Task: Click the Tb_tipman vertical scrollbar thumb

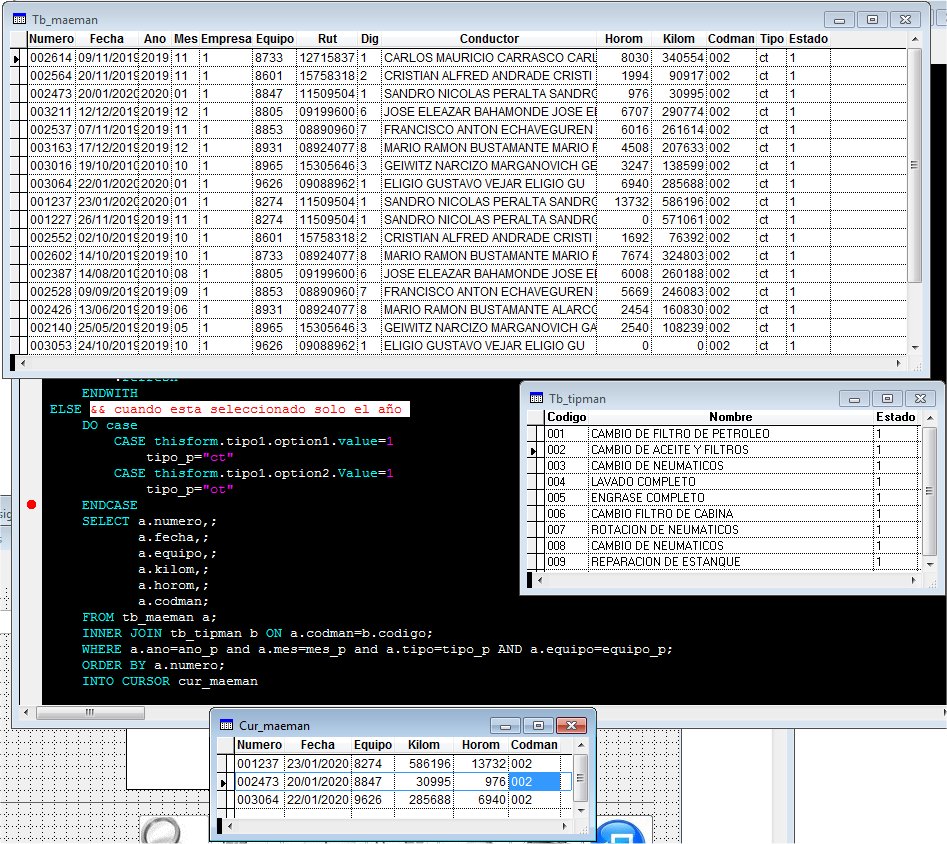Action: (930, 491)
